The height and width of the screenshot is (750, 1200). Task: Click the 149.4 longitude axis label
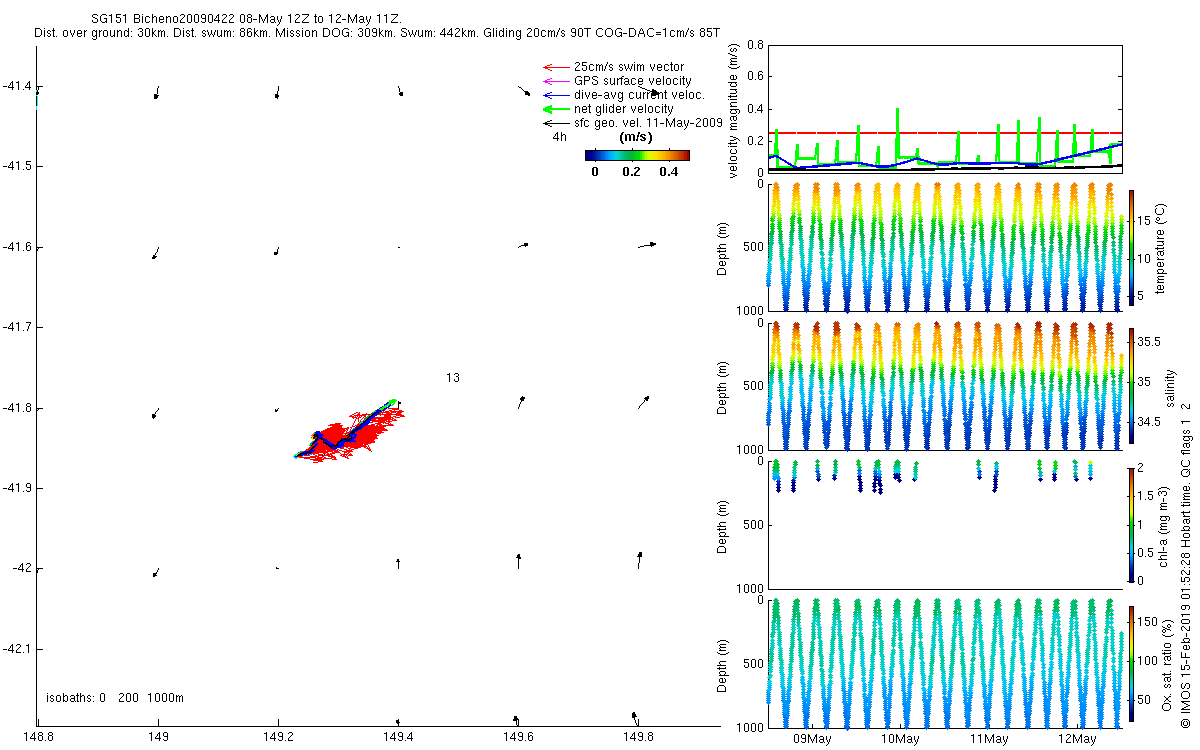click(x=398, y=738)
